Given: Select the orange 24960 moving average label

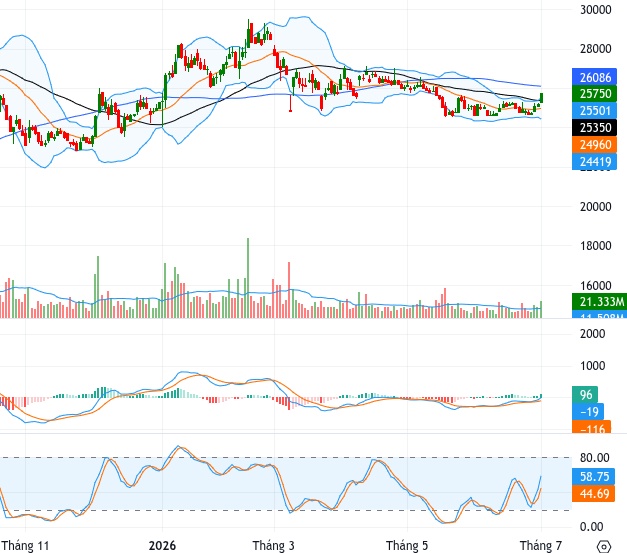Looking at the screenshot, I should coord(595,145).
